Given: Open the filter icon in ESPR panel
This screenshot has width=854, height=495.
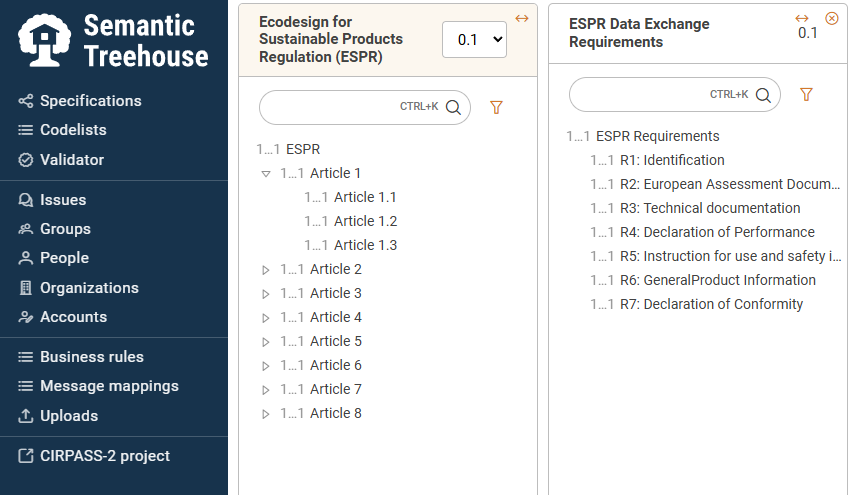Looking at the screenshot, I should pyautogui.click(x=496, y=107).
